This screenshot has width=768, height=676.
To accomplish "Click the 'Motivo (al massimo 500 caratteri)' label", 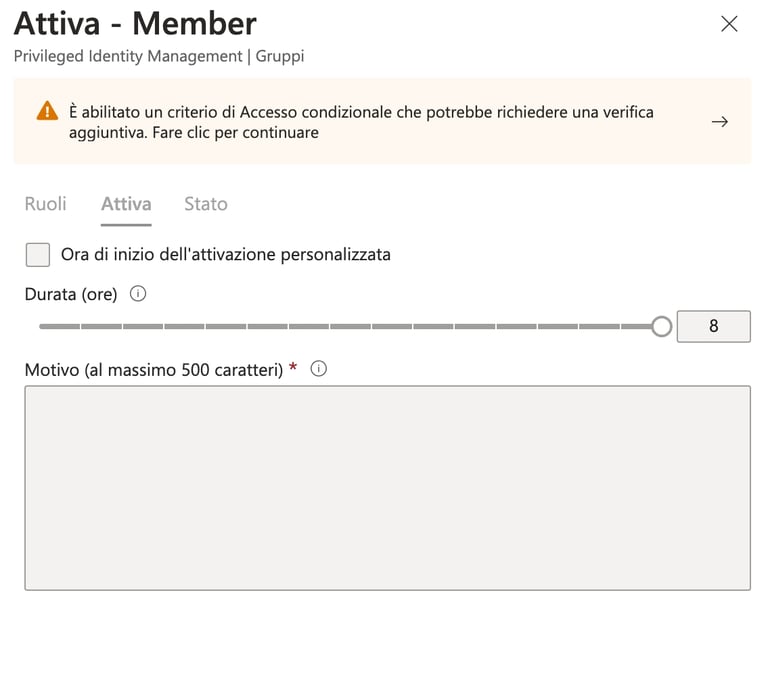I will 154,370.
